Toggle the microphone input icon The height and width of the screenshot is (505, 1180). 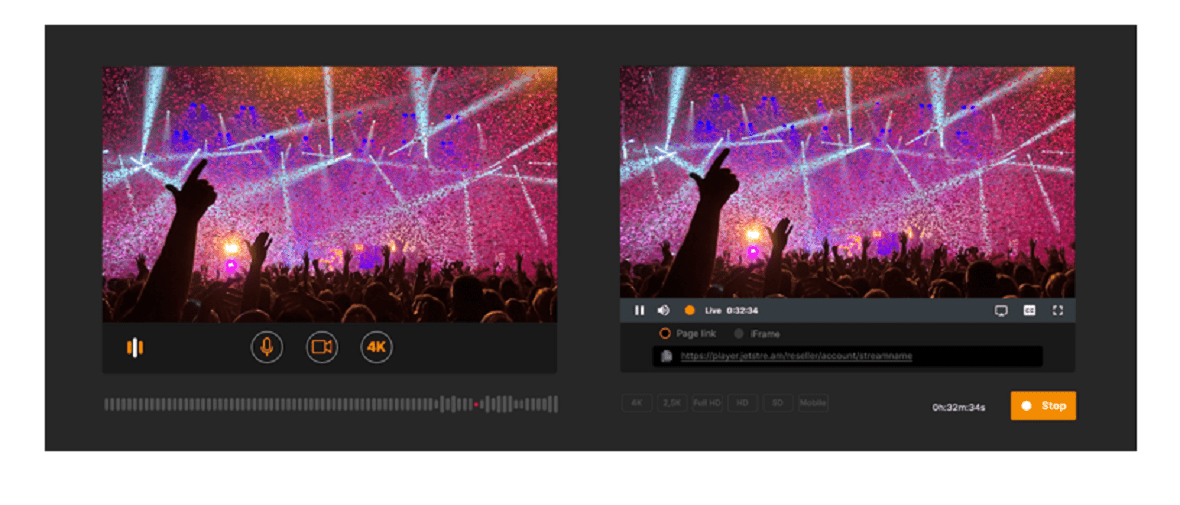pos(266,347)
